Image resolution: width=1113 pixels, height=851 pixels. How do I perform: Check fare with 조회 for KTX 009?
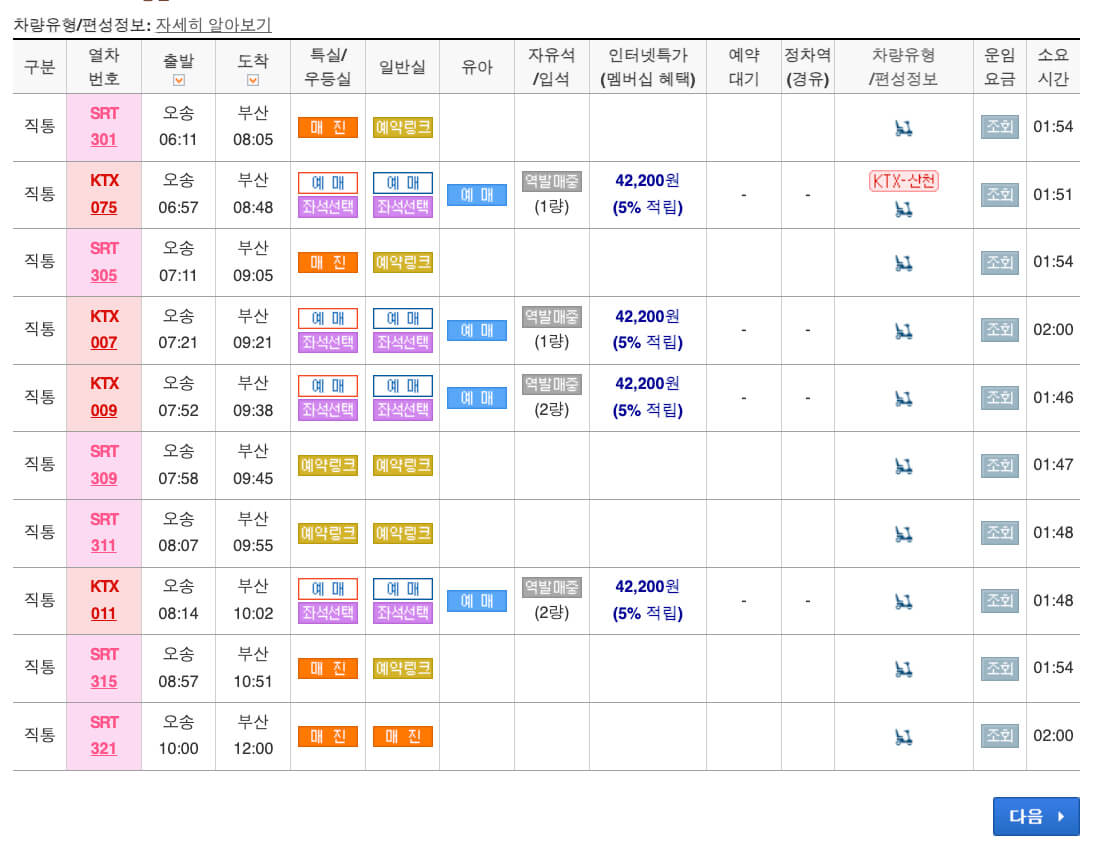point(999,397)
